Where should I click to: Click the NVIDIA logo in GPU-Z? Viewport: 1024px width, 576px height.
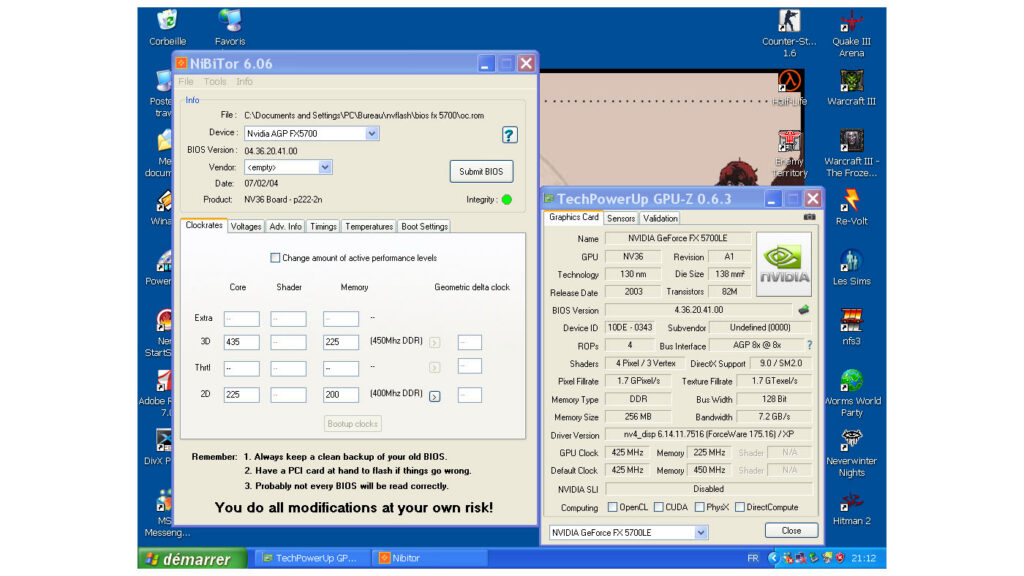(784, 263)
